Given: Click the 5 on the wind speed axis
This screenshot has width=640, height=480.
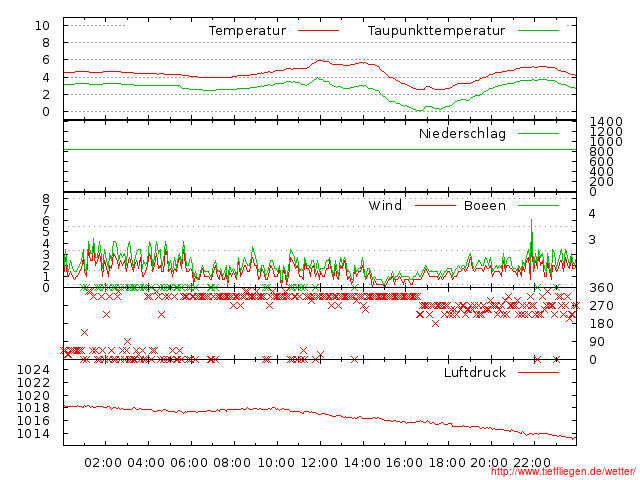Looking at the screenshot, I should point(46,231).
